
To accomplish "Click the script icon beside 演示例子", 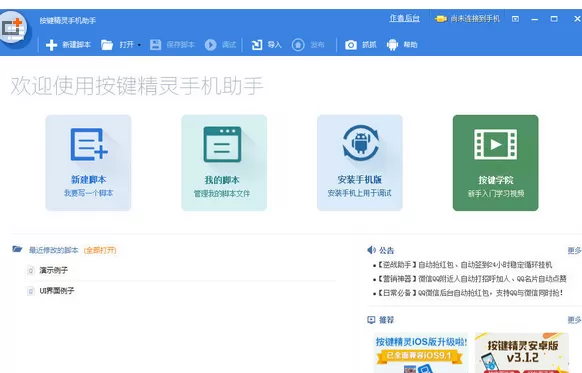I will click(x=31, y=271).
